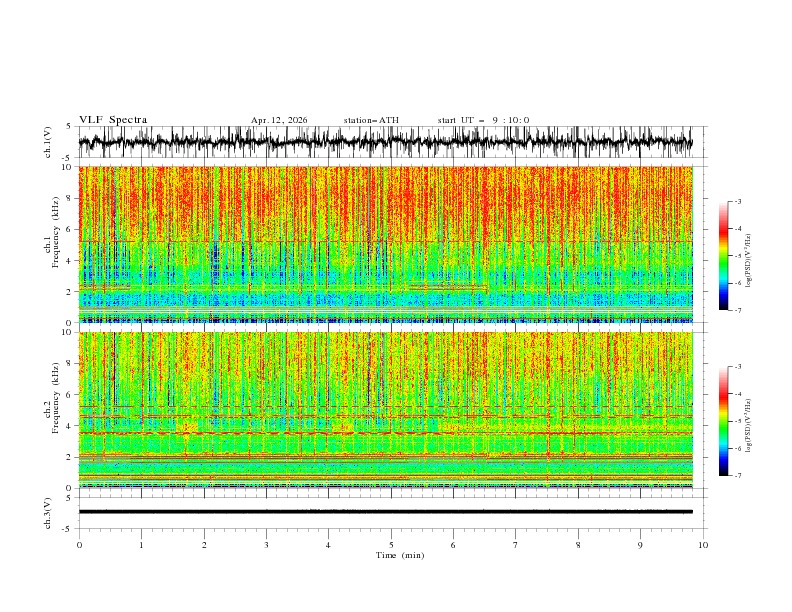This screenshot has height=612, width=792.
Task: Click the lower colorbar tick label "-3"
Action: pos(738,367)
